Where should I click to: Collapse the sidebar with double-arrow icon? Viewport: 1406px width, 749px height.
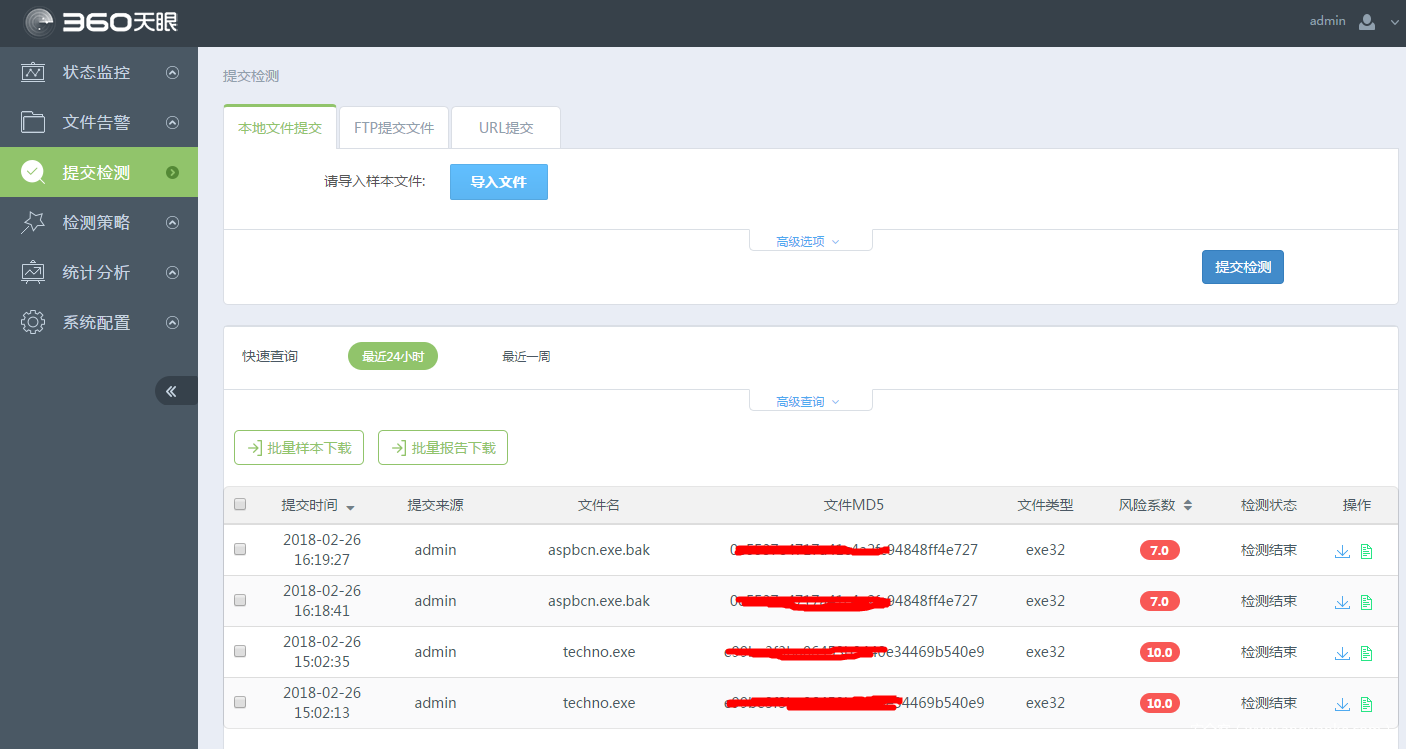click(x=172, y=391)
